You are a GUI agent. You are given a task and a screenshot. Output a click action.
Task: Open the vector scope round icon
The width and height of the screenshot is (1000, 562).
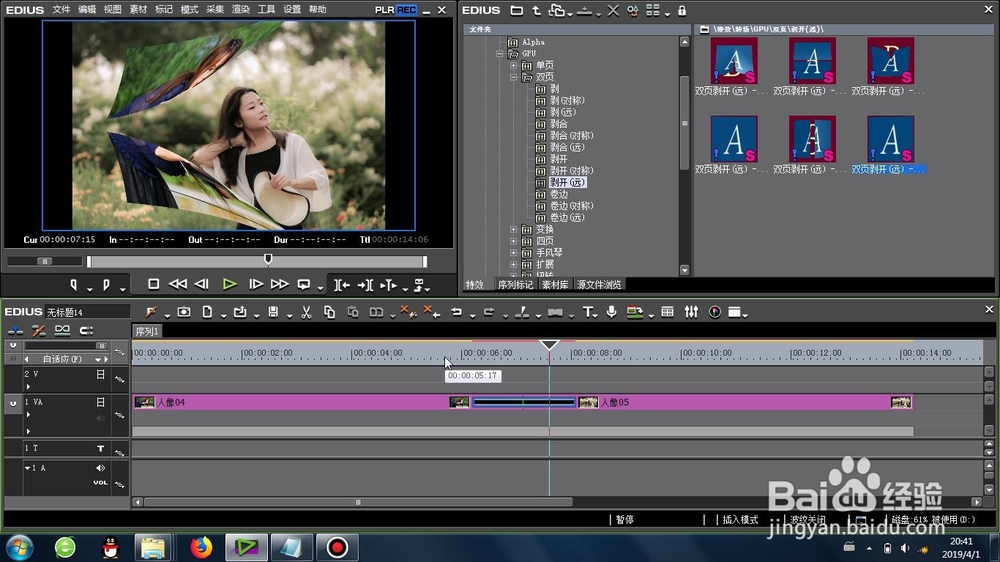(715, 312)
